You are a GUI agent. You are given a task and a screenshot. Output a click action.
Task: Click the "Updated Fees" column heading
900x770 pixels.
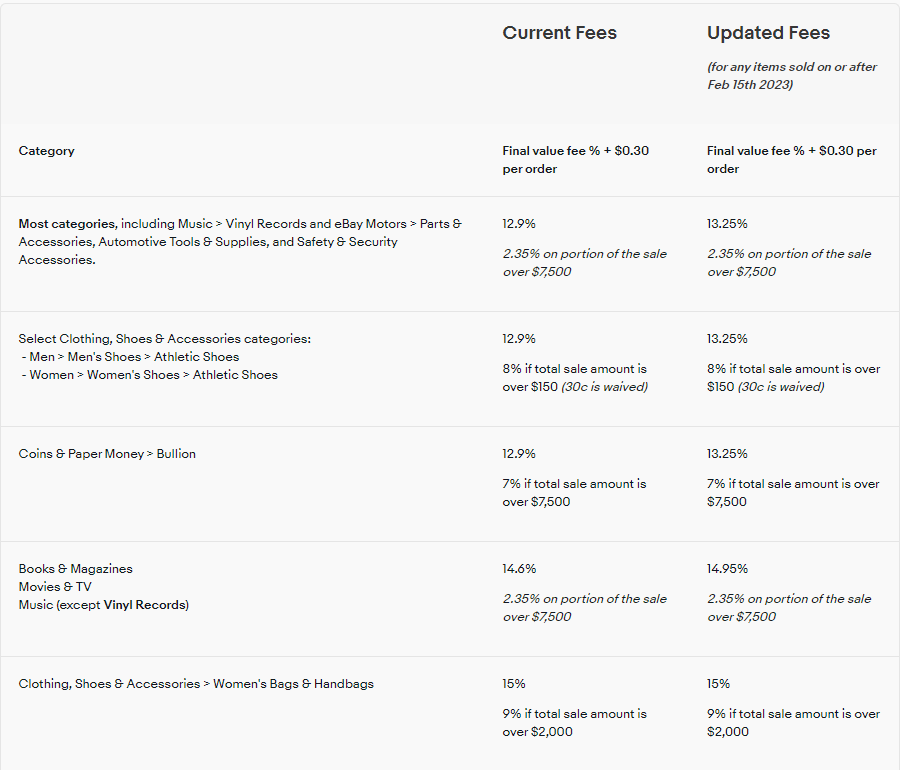(768, 33)
